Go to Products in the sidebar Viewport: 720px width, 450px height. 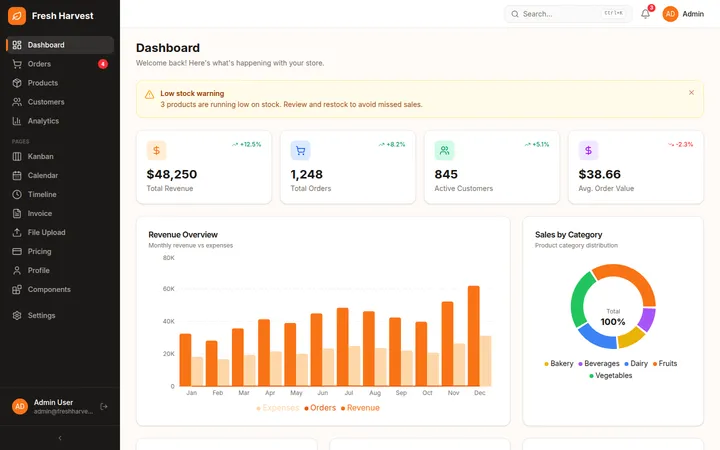(x=60, y=83)
